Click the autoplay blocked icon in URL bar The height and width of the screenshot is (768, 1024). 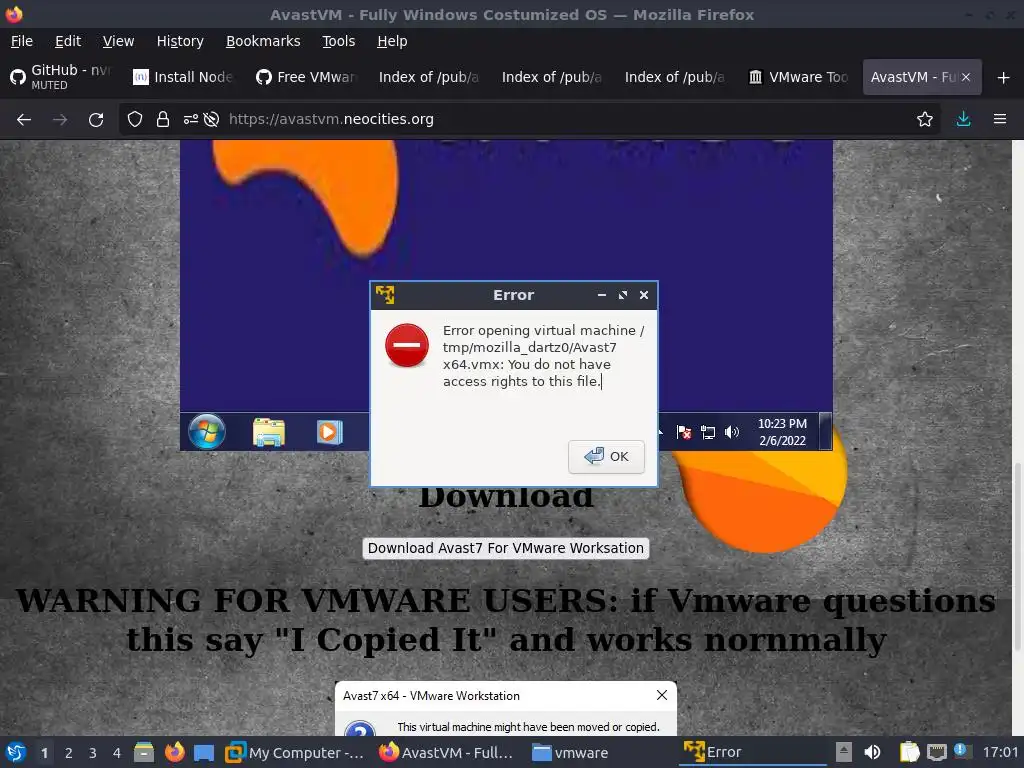point(211,119)
